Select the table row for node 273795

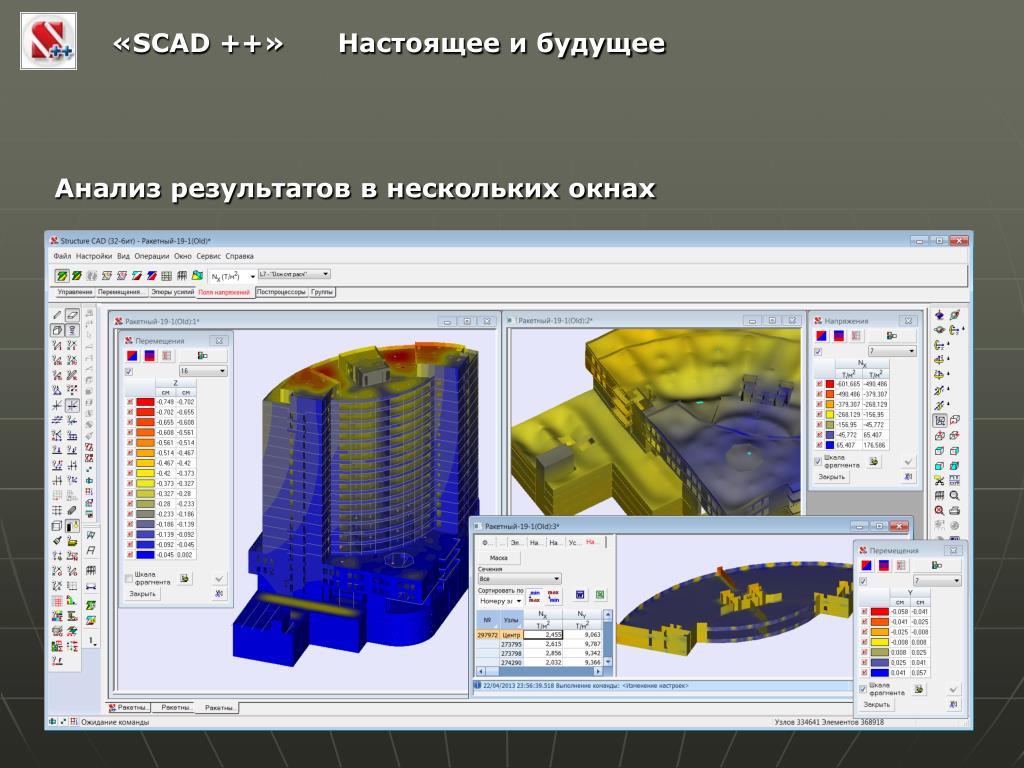click(x=539, y=644)
